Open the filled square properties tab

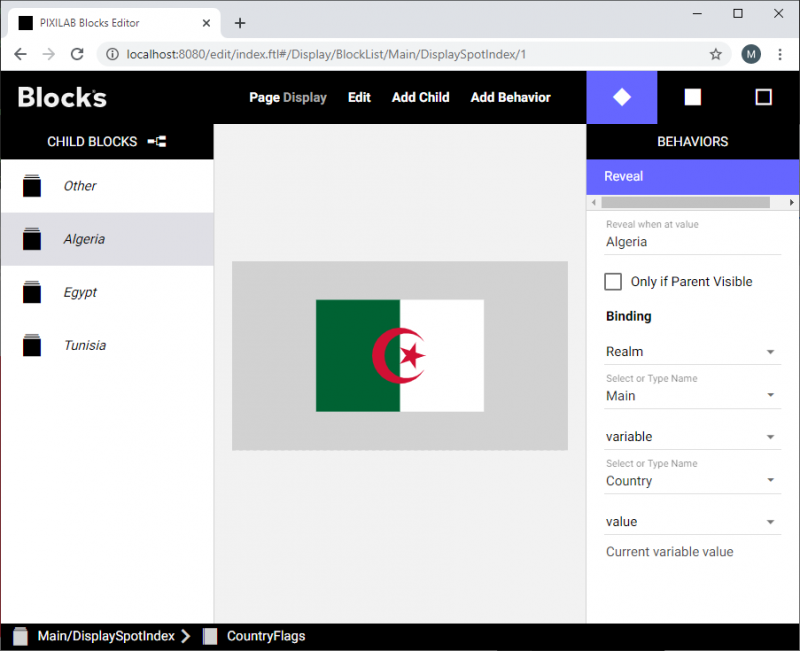(x=692, y=97)
